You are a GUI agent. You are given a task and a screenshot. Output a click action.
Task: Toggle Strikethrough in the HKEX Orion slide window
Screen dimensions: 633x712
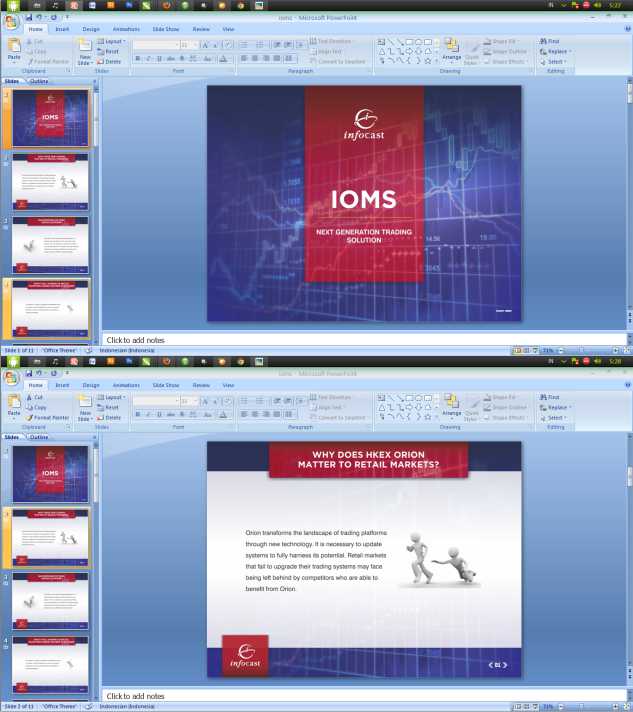[171, 415]
